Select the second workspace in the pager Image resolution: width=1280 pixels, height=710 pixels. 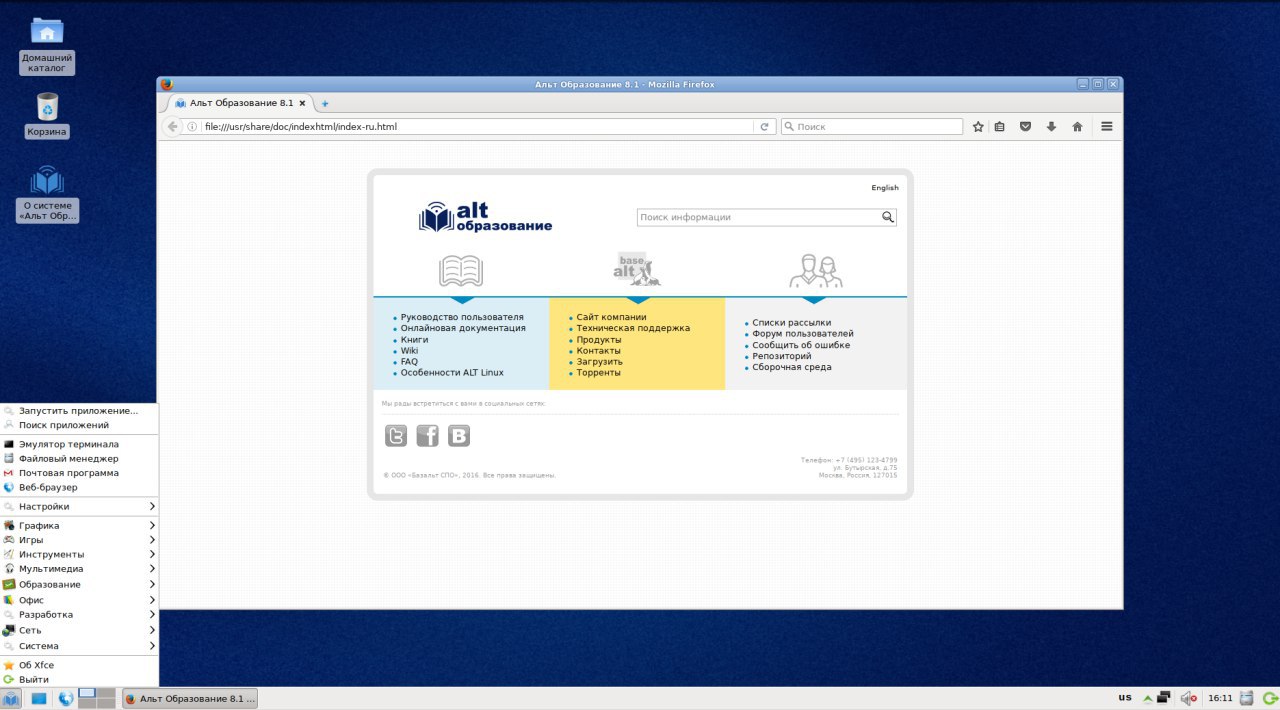105,693
